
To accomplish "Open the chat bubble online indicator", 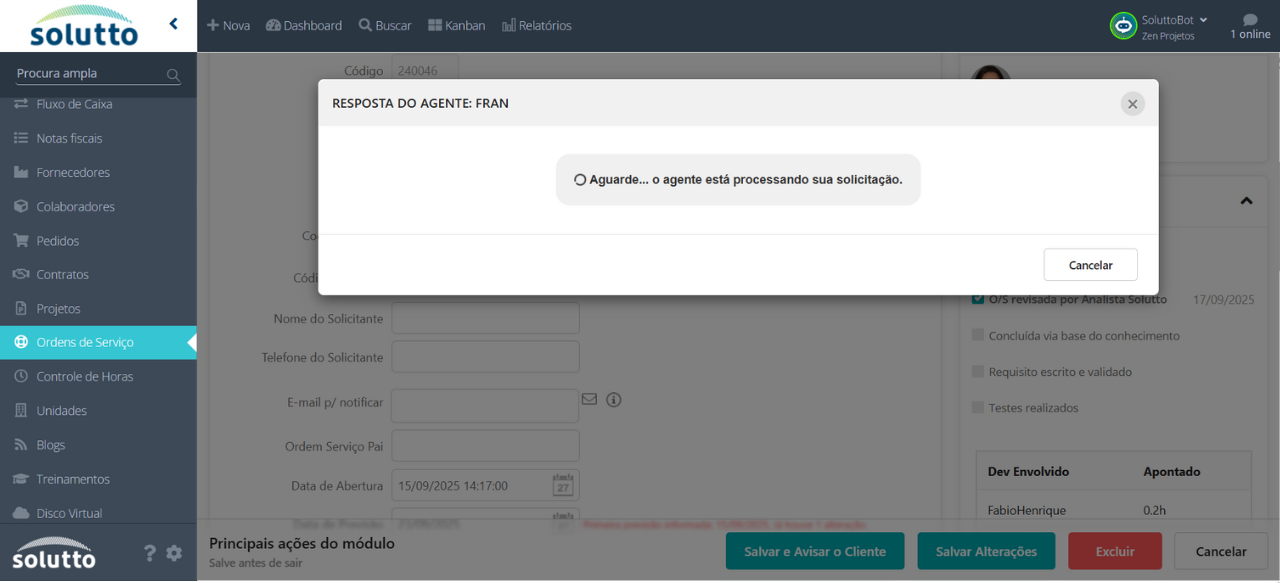I will click(1249, 20).
